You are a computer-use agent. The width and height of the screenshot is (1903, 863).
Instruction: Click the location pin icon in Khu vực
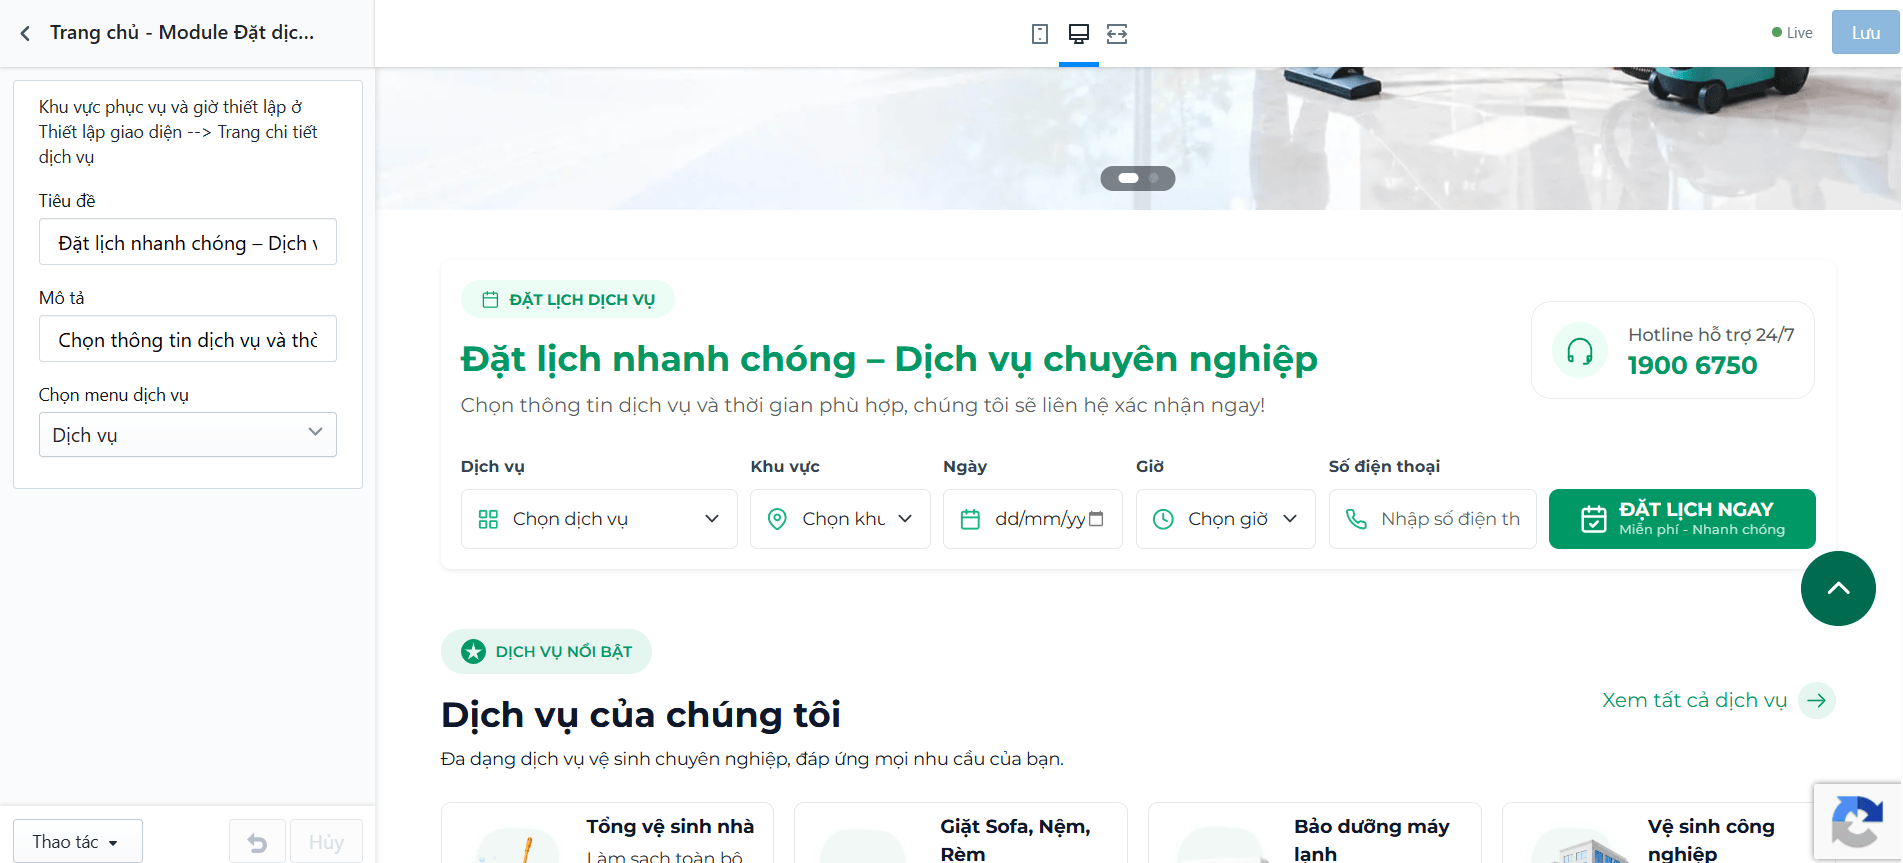click(777, 519)
